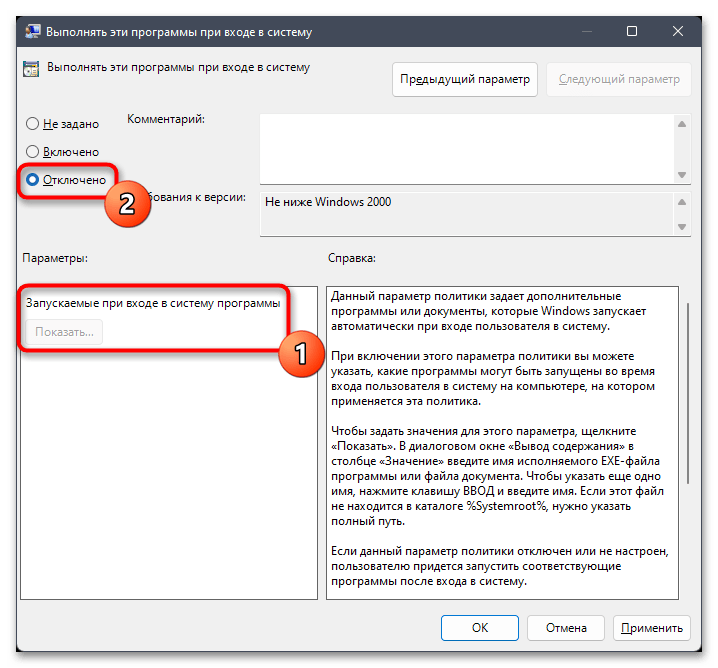718x668 pixels.
Task: Confirm with the OK button
Action: click(479, 628)
